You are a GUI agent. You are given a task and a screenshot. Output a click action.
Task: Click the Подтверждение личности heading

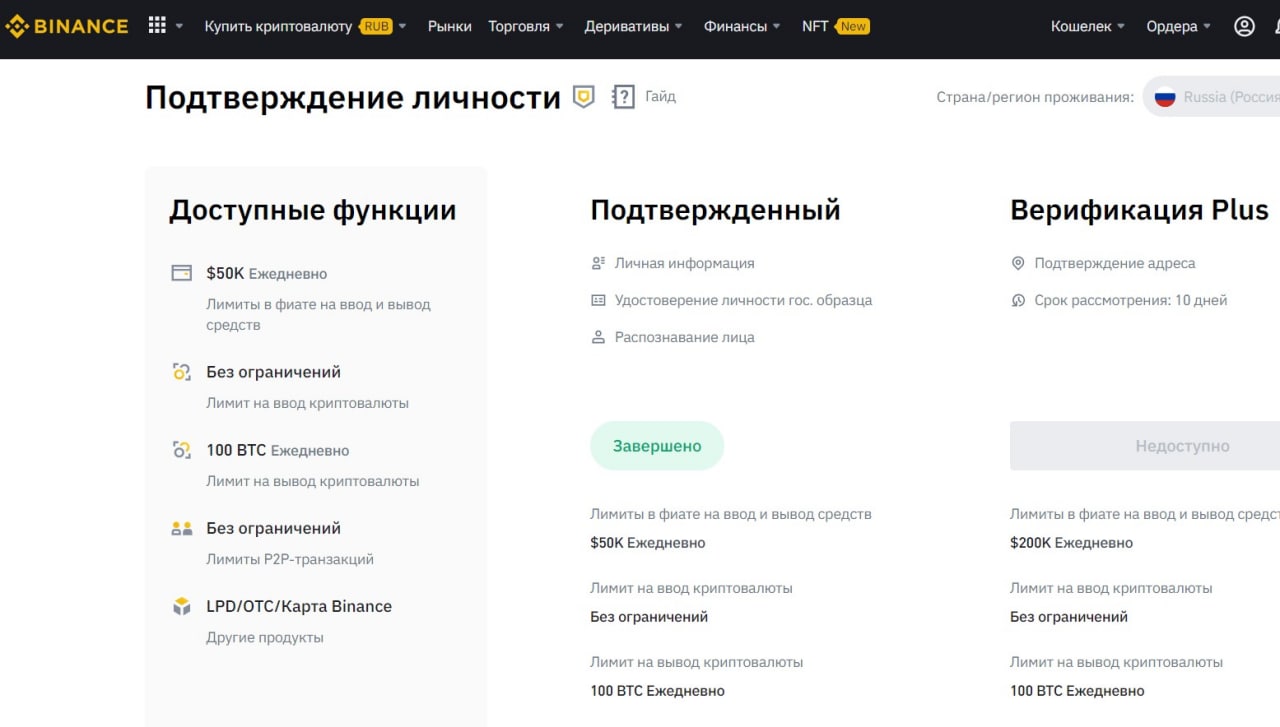pyautogui.click(x=353, y=97)
